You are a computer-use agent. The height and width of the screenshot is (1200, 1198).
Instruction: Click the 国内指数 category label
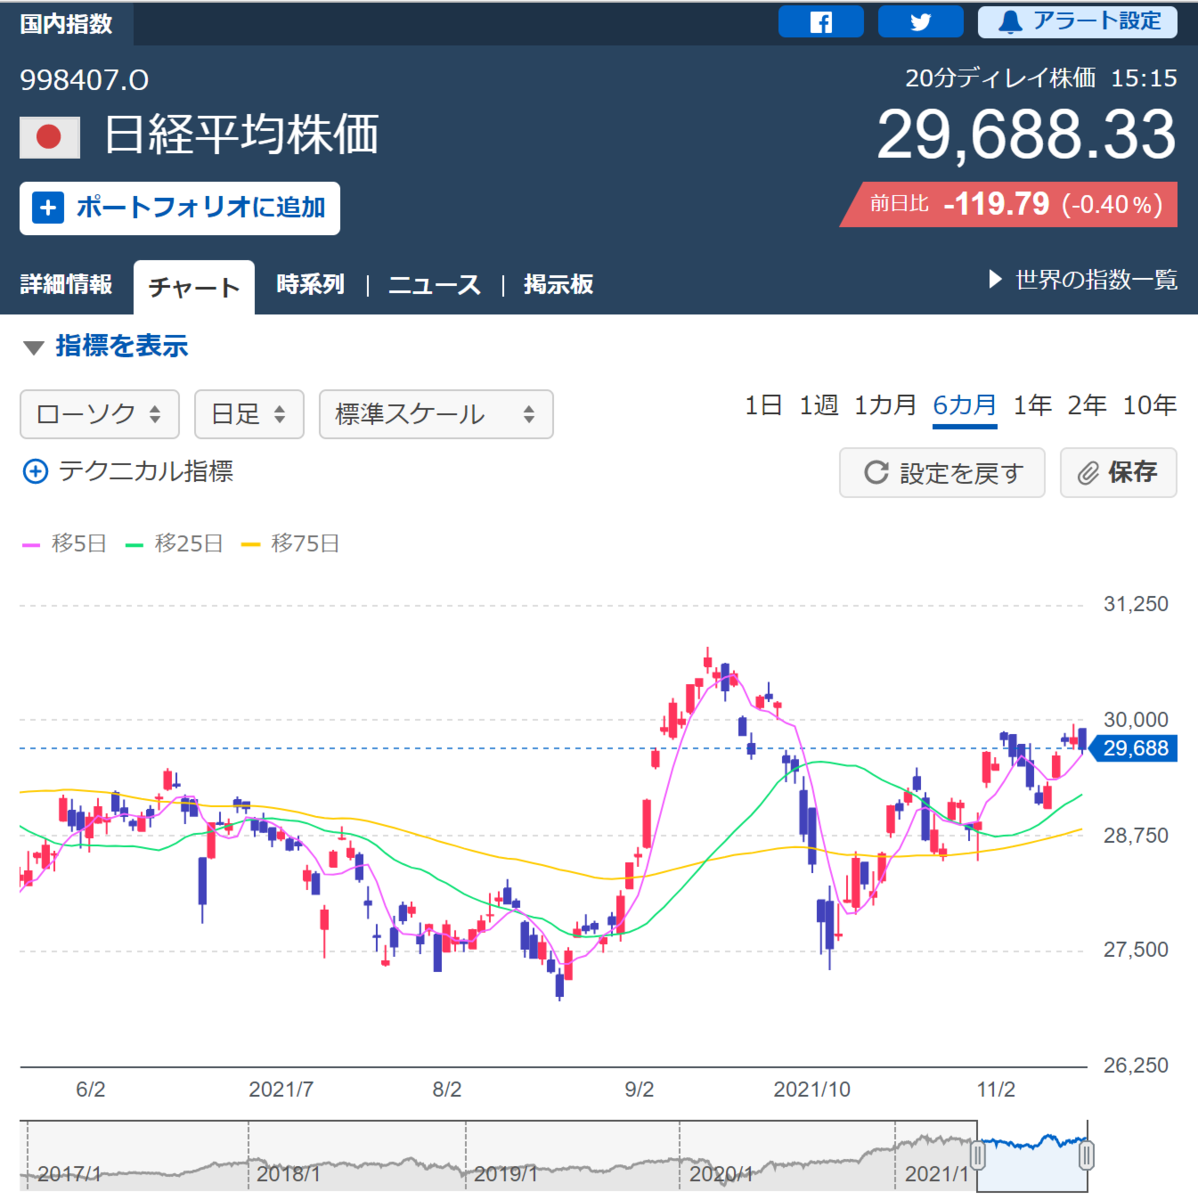click(x=66, y=24)
